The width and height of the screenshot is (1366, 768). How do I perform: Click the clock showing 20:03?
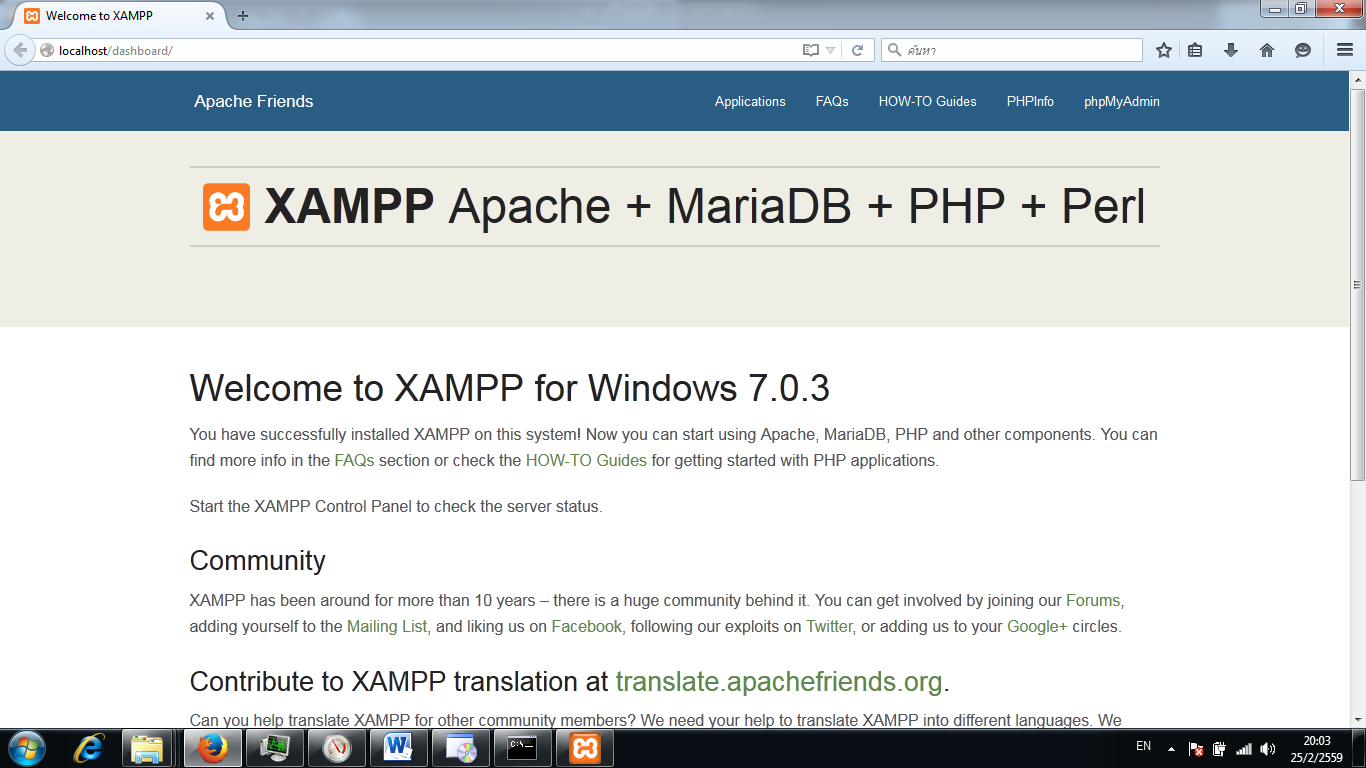(x=1317, y=741)
